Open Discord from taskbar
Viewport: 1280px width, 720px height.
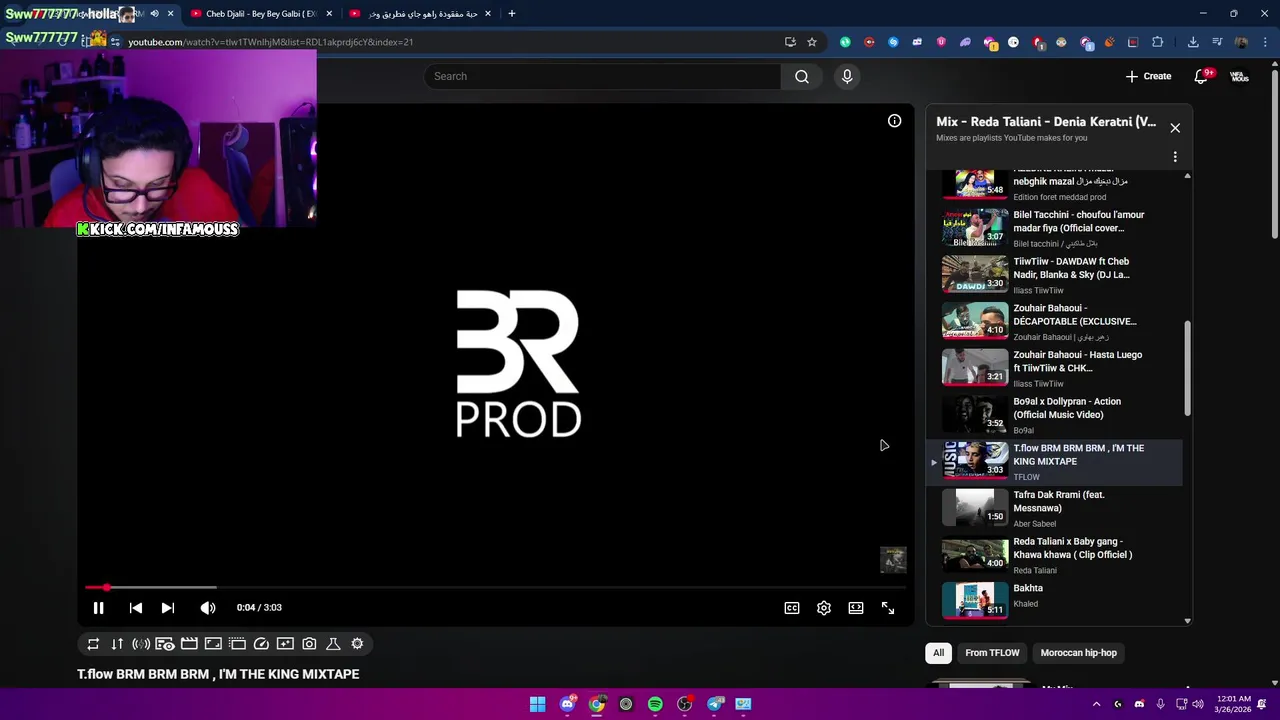coord(567,704)
